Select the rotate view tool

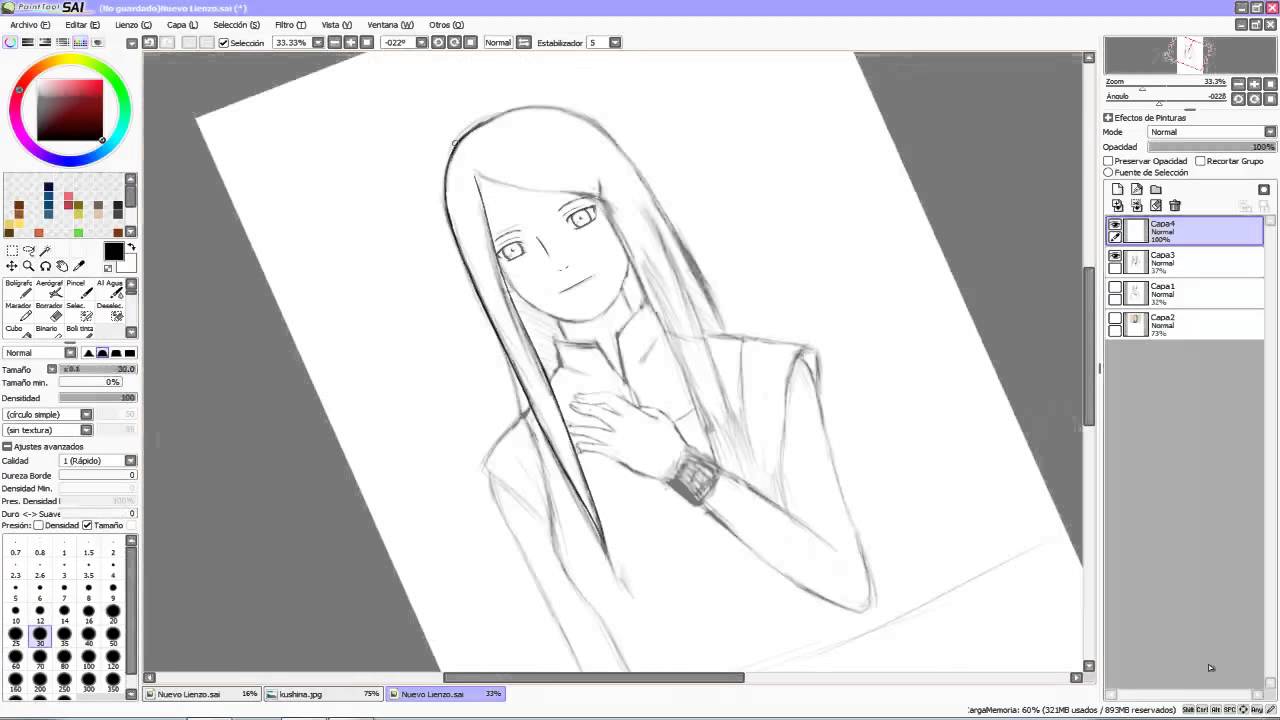pos(46,266)
